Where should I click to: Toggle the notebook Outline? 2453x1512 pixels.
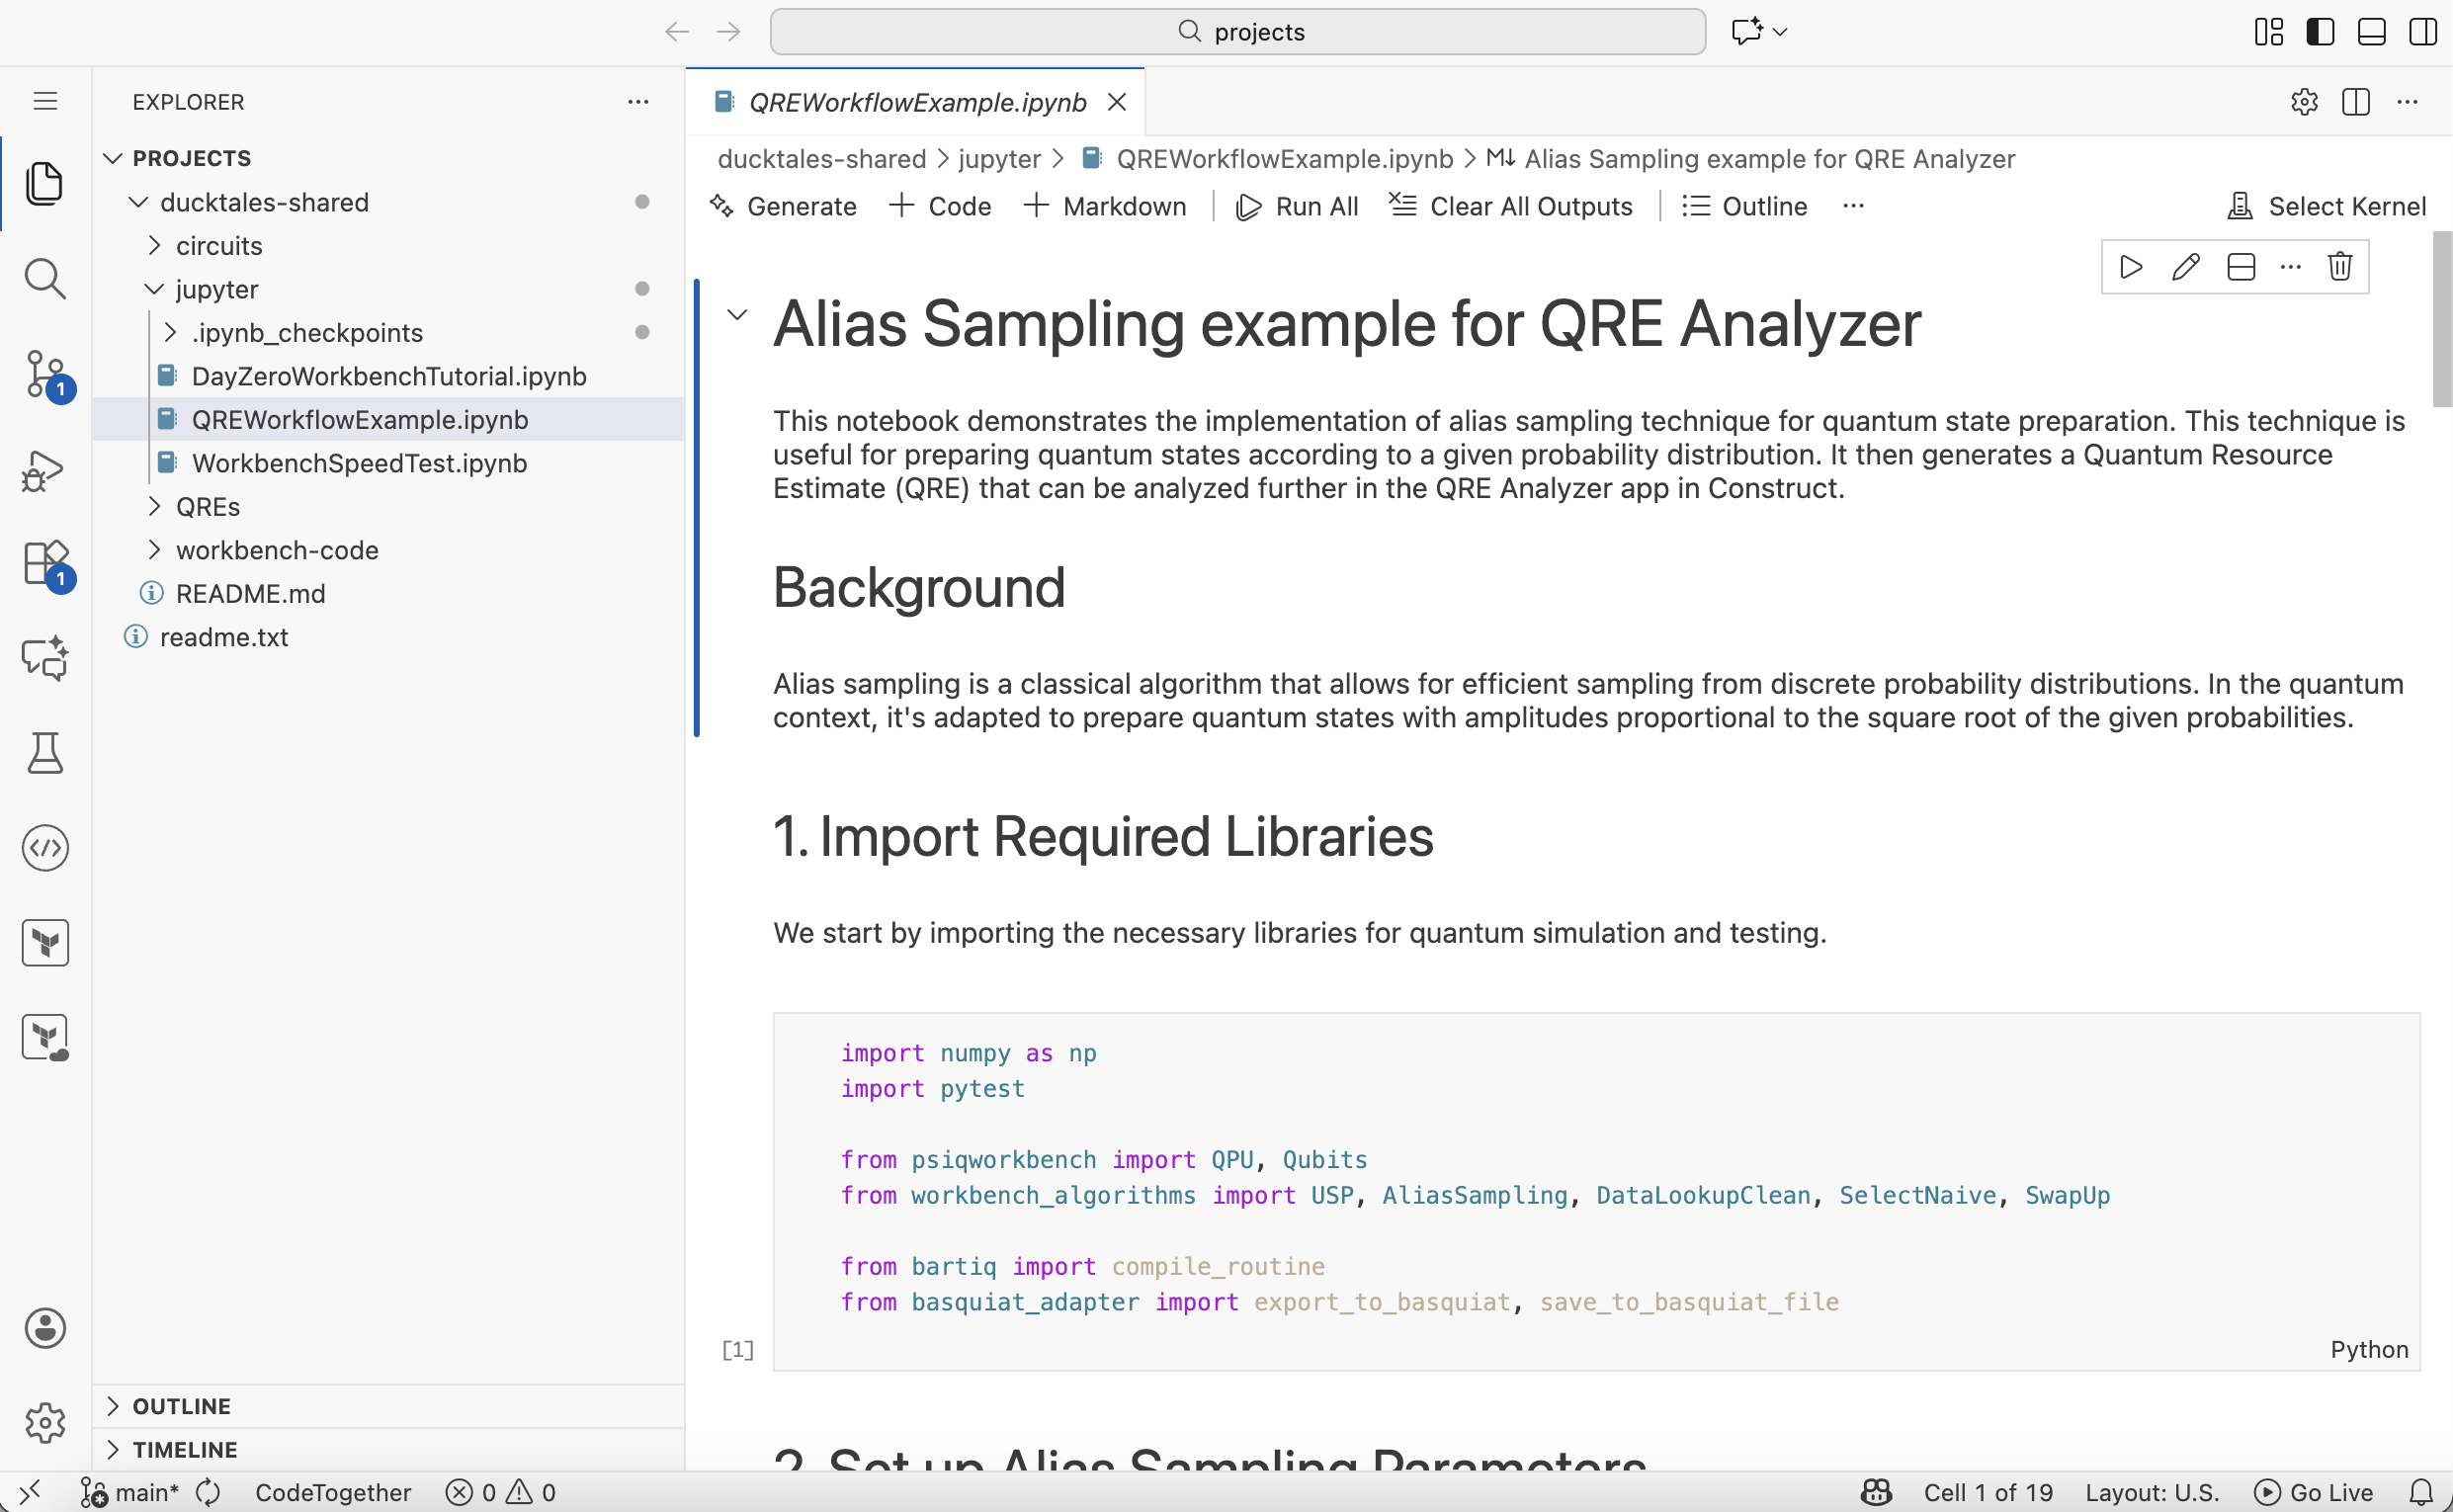coord(1745,206)
